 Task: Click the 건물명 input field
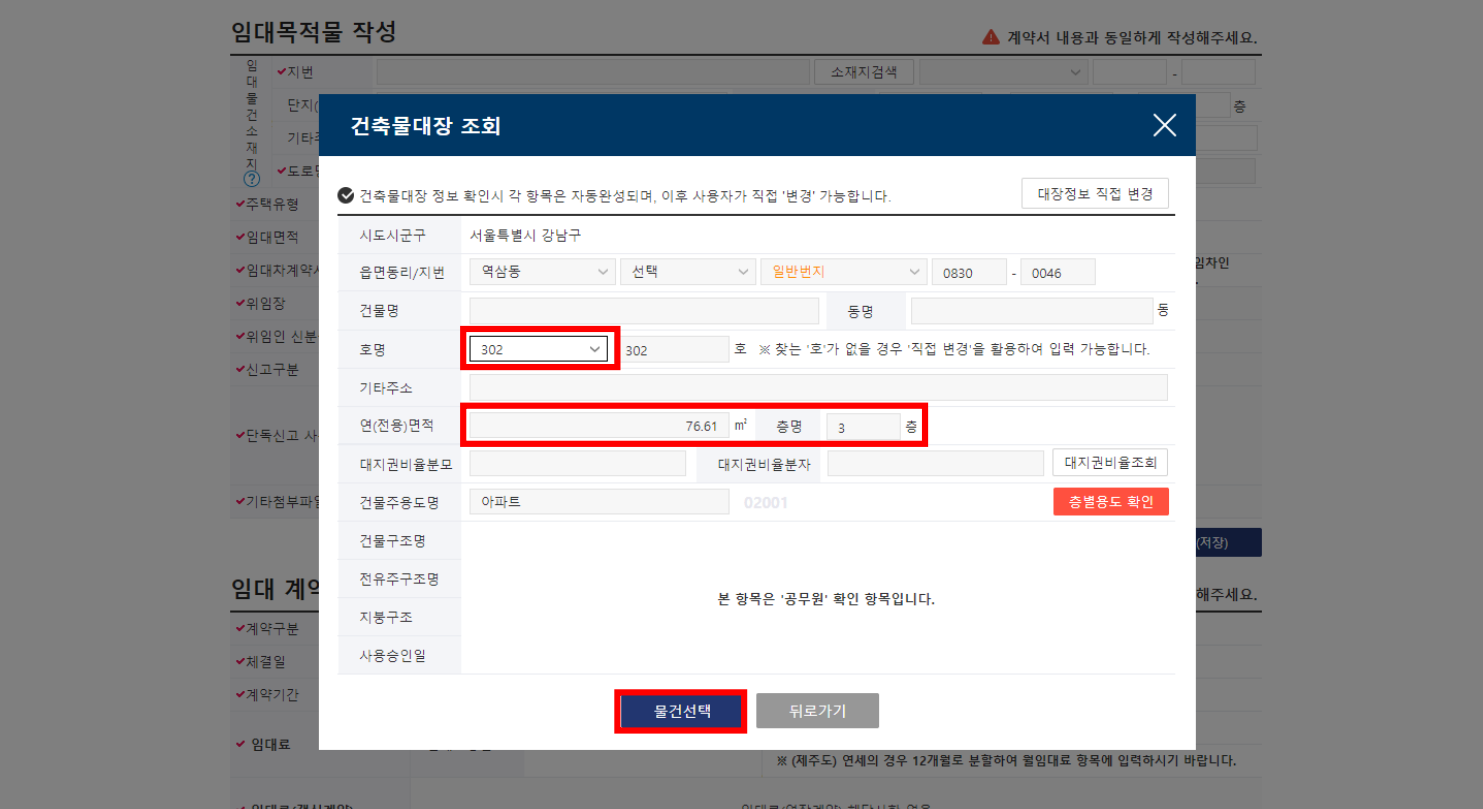coord(644,311)
